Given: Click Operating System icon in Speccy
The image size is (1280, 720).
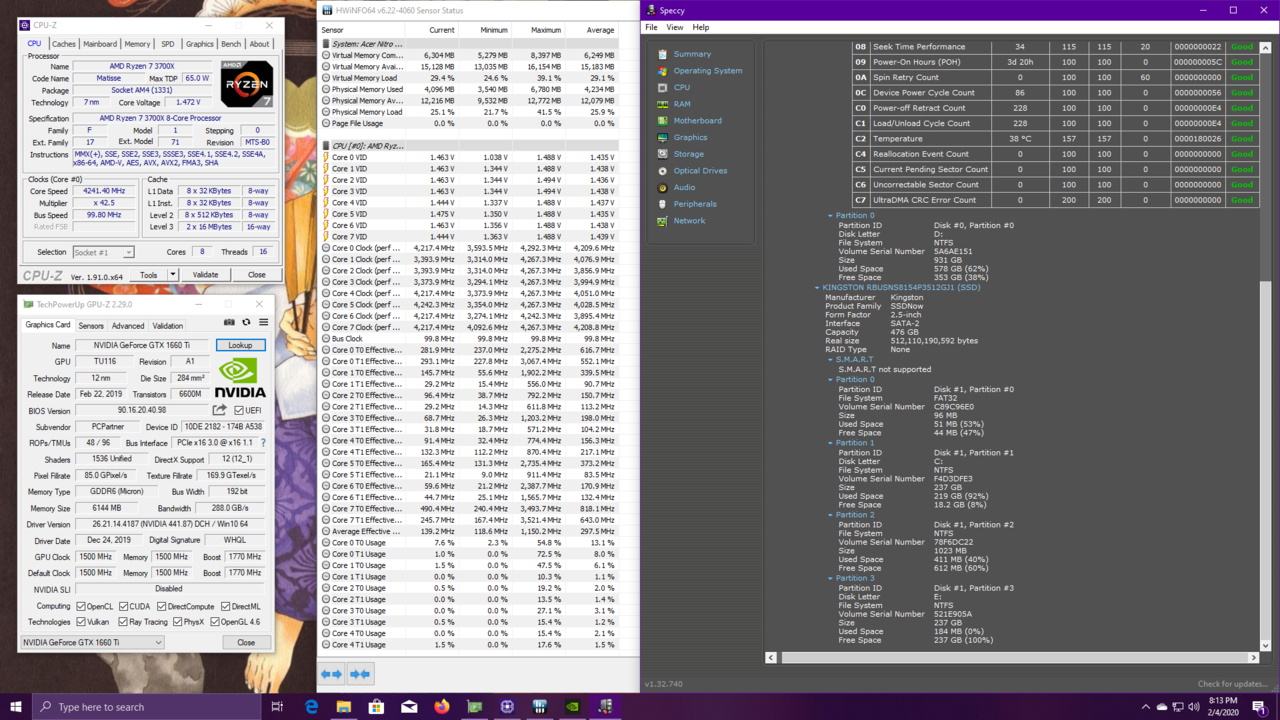Looking at the screenshot, I should (x=662, y=71).
